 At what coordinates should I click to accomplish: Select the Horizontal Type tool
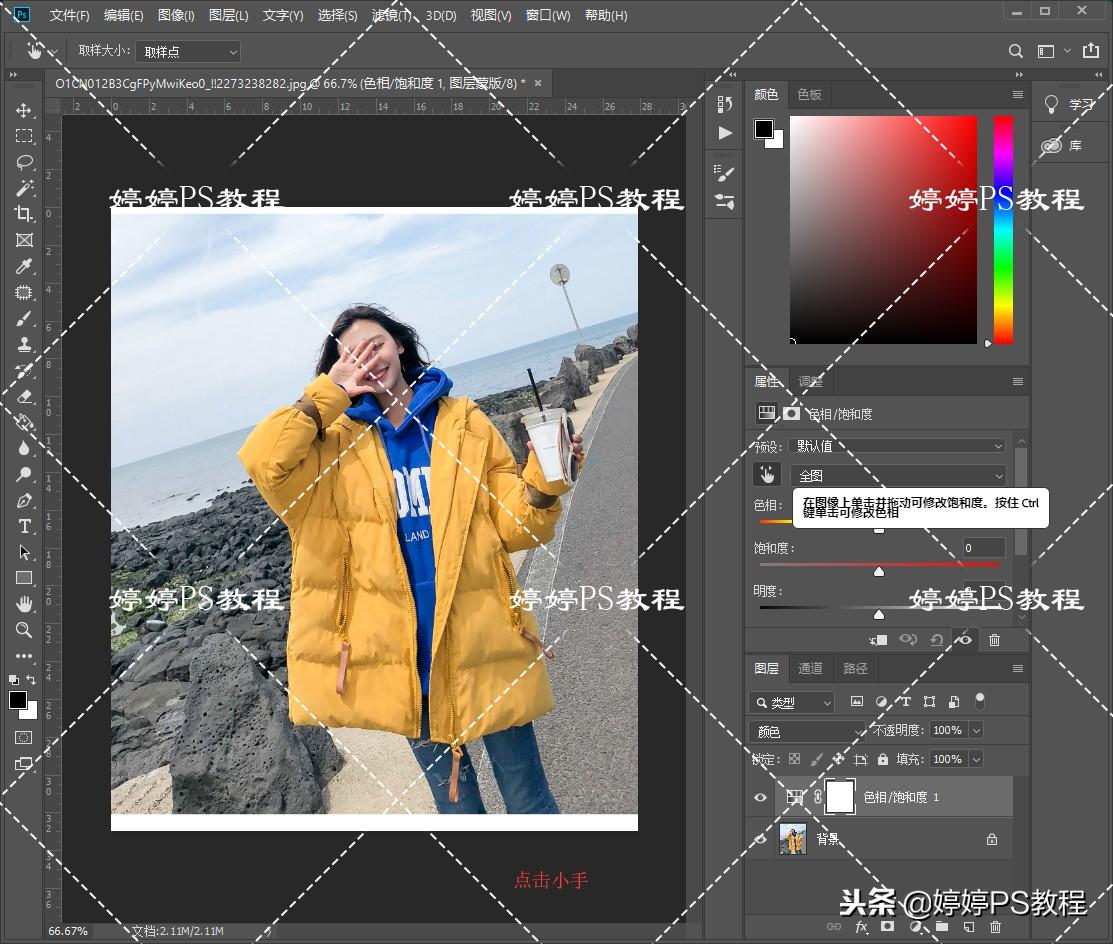tap(24, 526)
